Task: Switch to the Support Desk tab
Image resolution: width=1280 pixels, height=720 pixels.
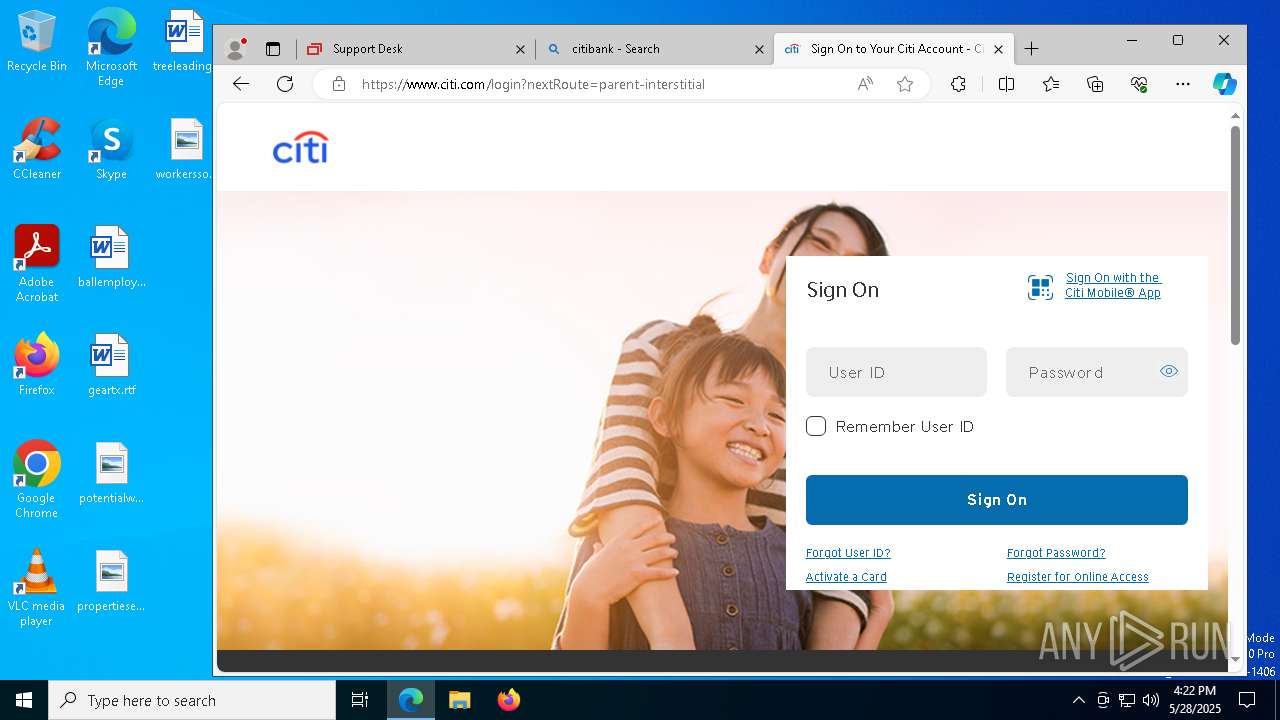Action: point(415,48)
